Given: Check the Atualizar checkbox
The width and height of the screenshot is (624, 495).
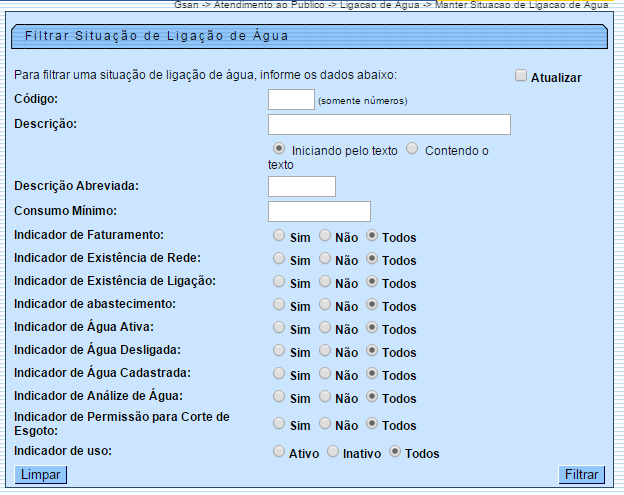Looking at the screenshot, I should [520, 76].
